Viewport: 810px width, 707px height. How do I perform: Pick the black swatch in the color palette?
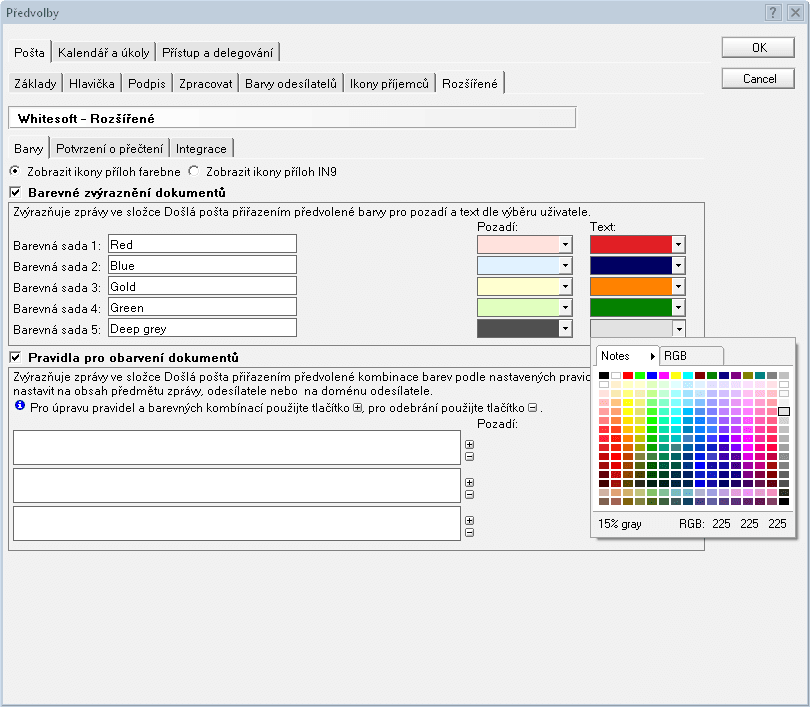coord(604,376)
